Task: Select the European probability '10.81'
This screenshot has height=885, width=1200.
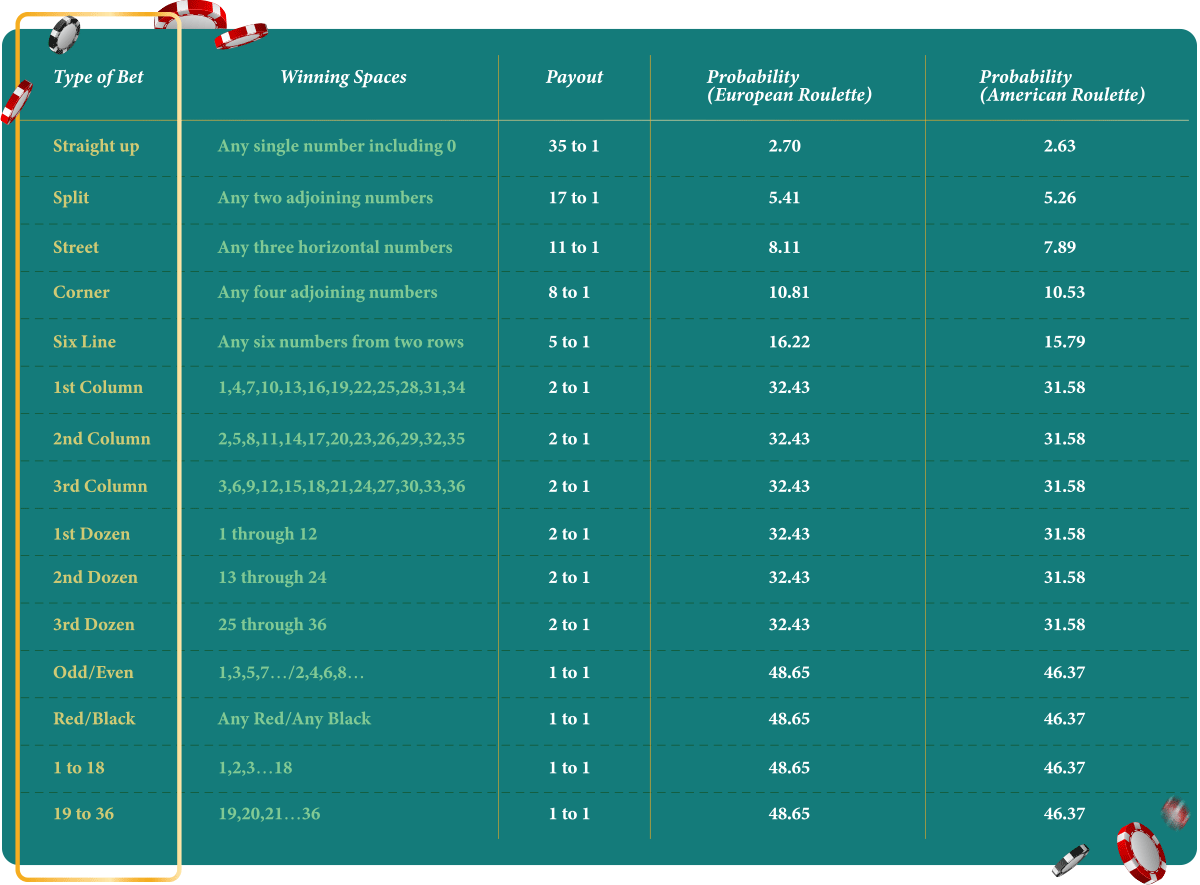Action: [x=789, y=292]
